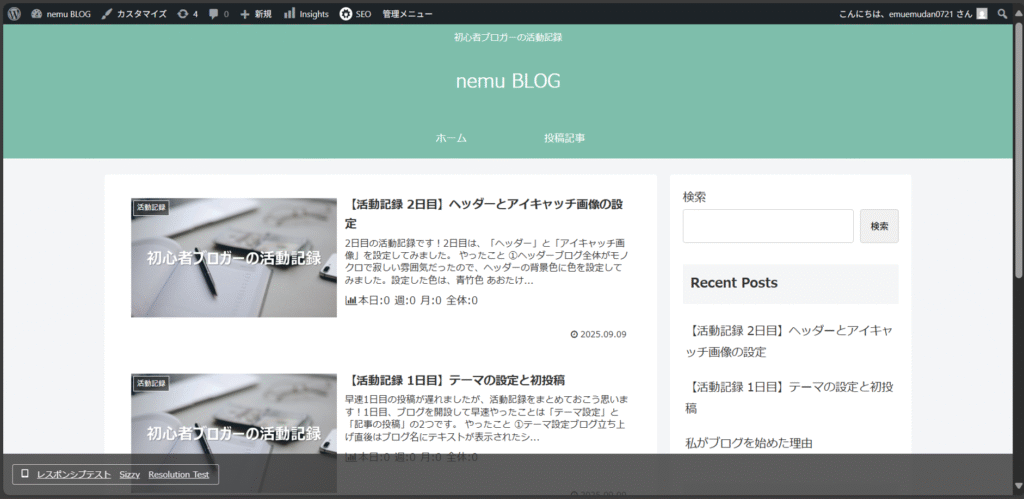Open post title 【活動記録 2日目】ヘッダーとアイキャッチ画像の設定
The width and height of the screenshot is (1024, 499).
(x=484, y=214)
